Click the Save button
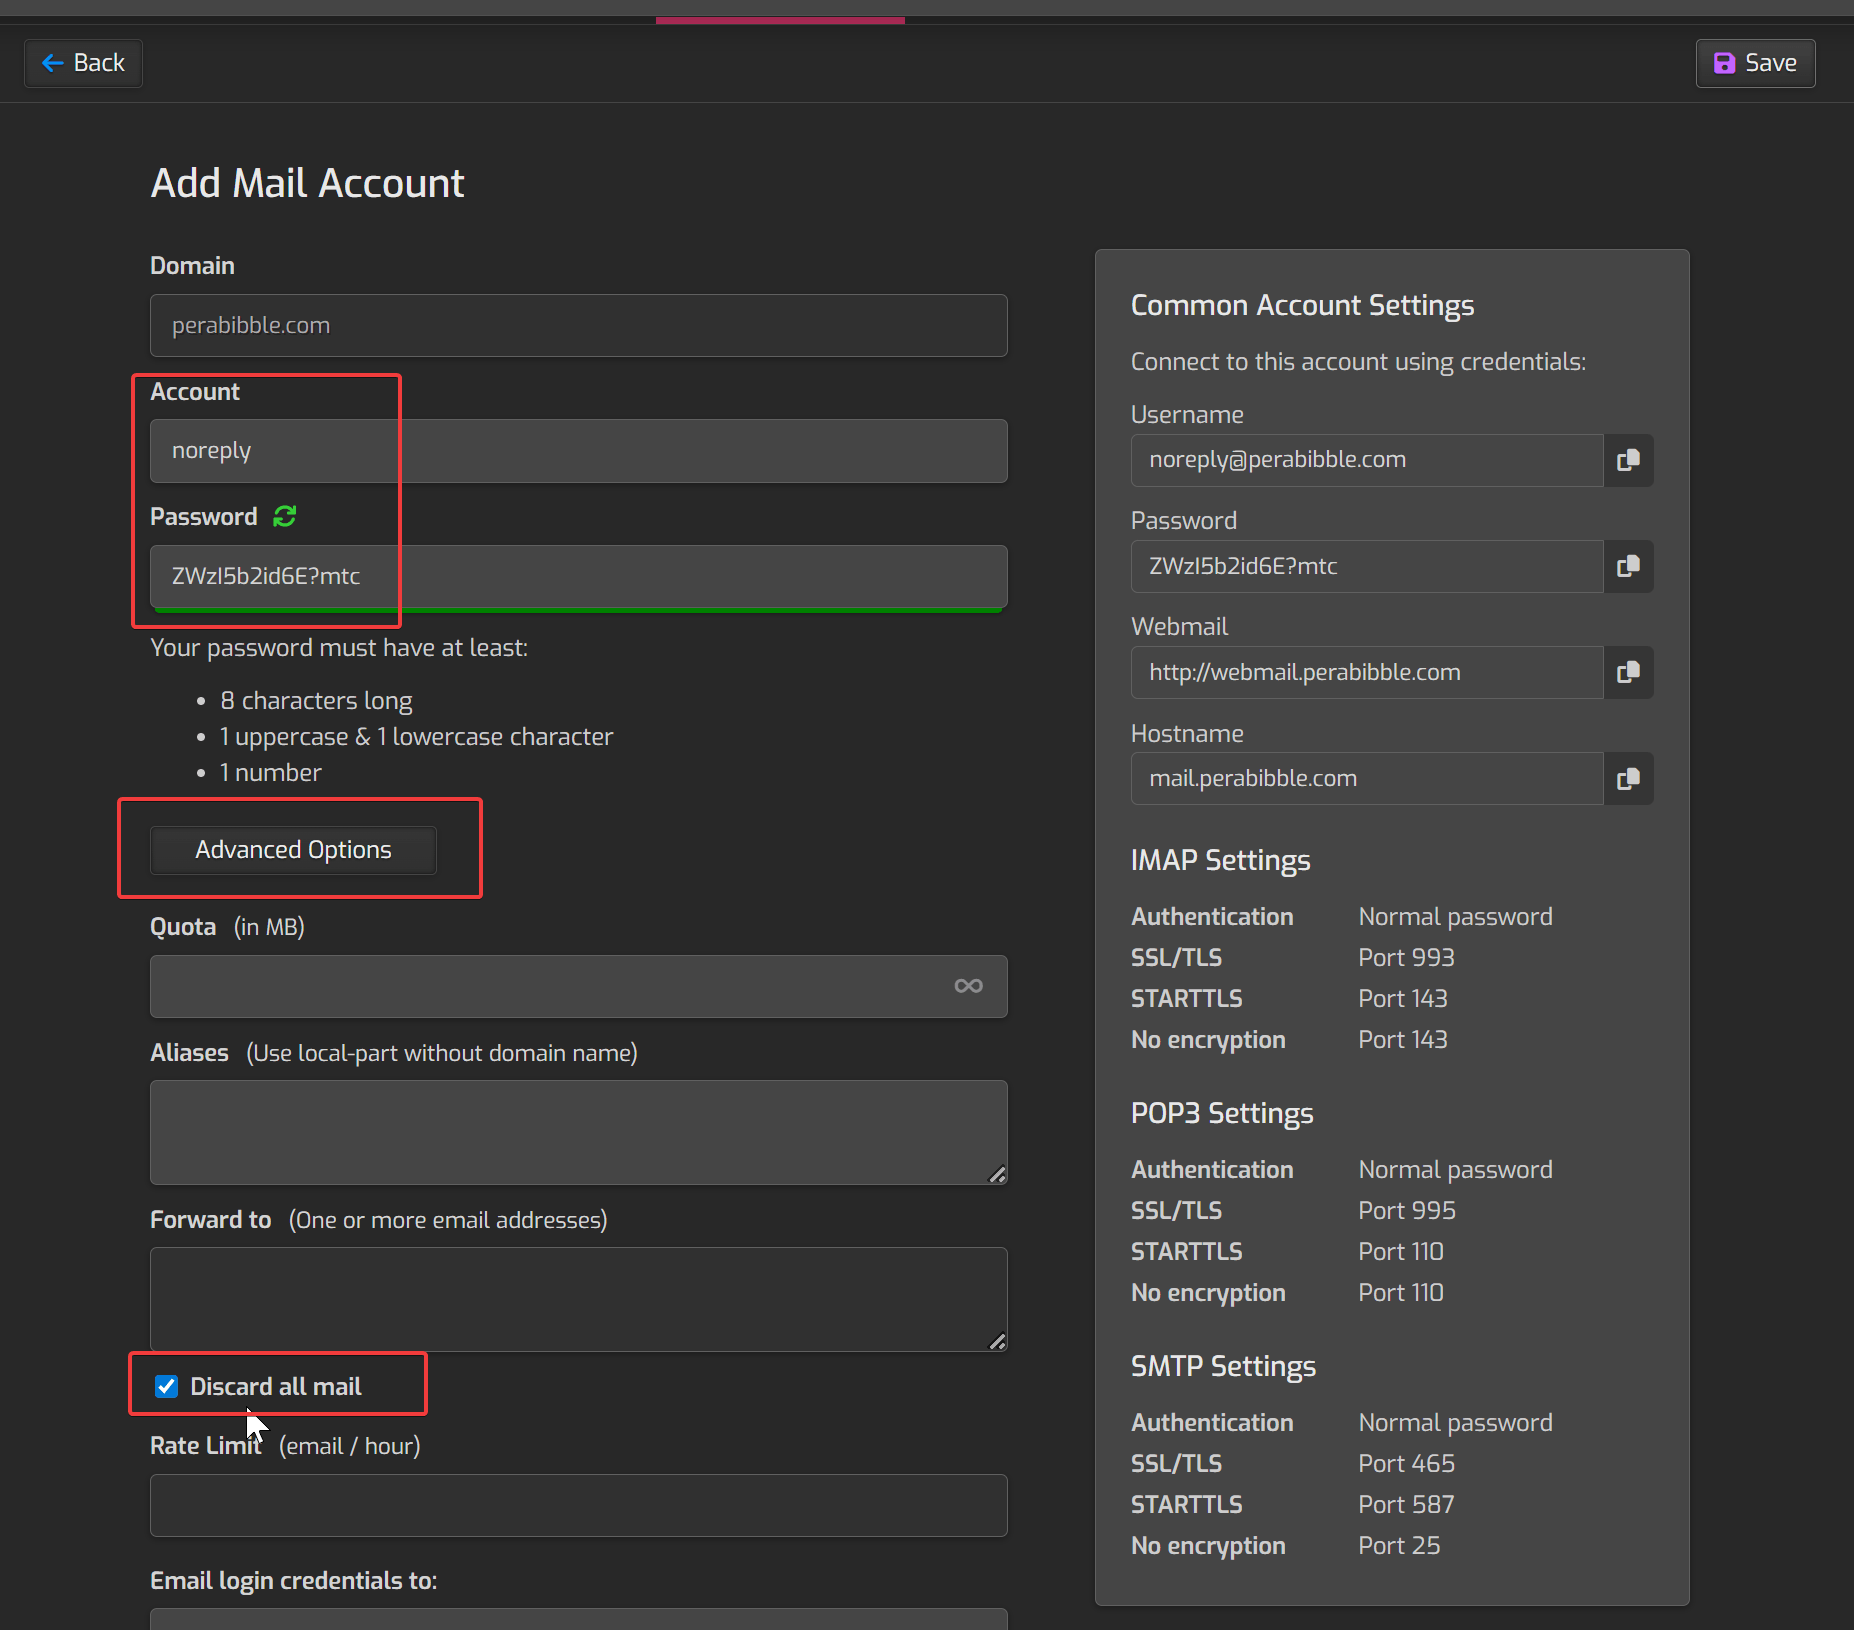This screenshot has height=1630, width=1854. 1755,63
